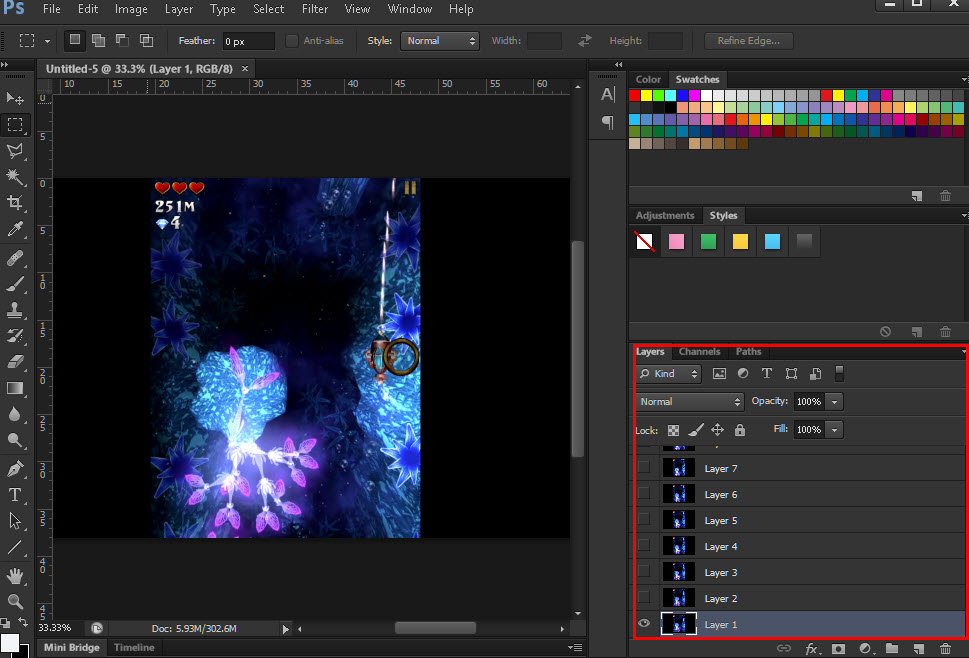The width and height of the screenshot is (969, 658).
Task: Select the Eraser tool
Action: (x=15, y=361)
